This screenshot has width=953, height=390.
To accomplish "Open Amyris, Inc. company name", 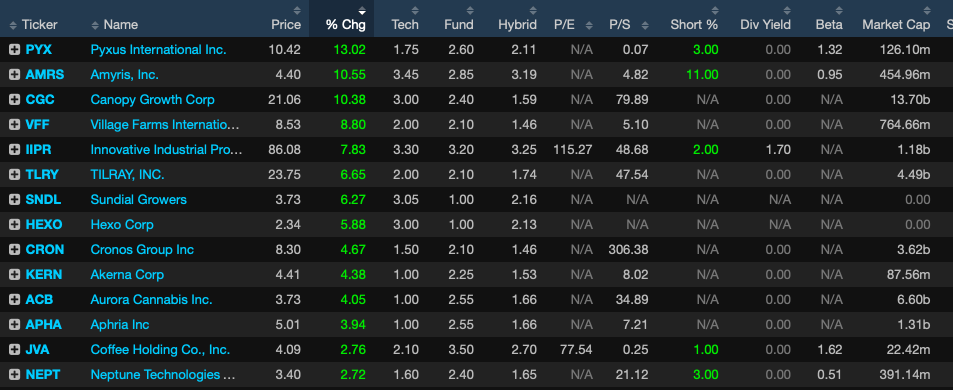I will pos(125,75).
